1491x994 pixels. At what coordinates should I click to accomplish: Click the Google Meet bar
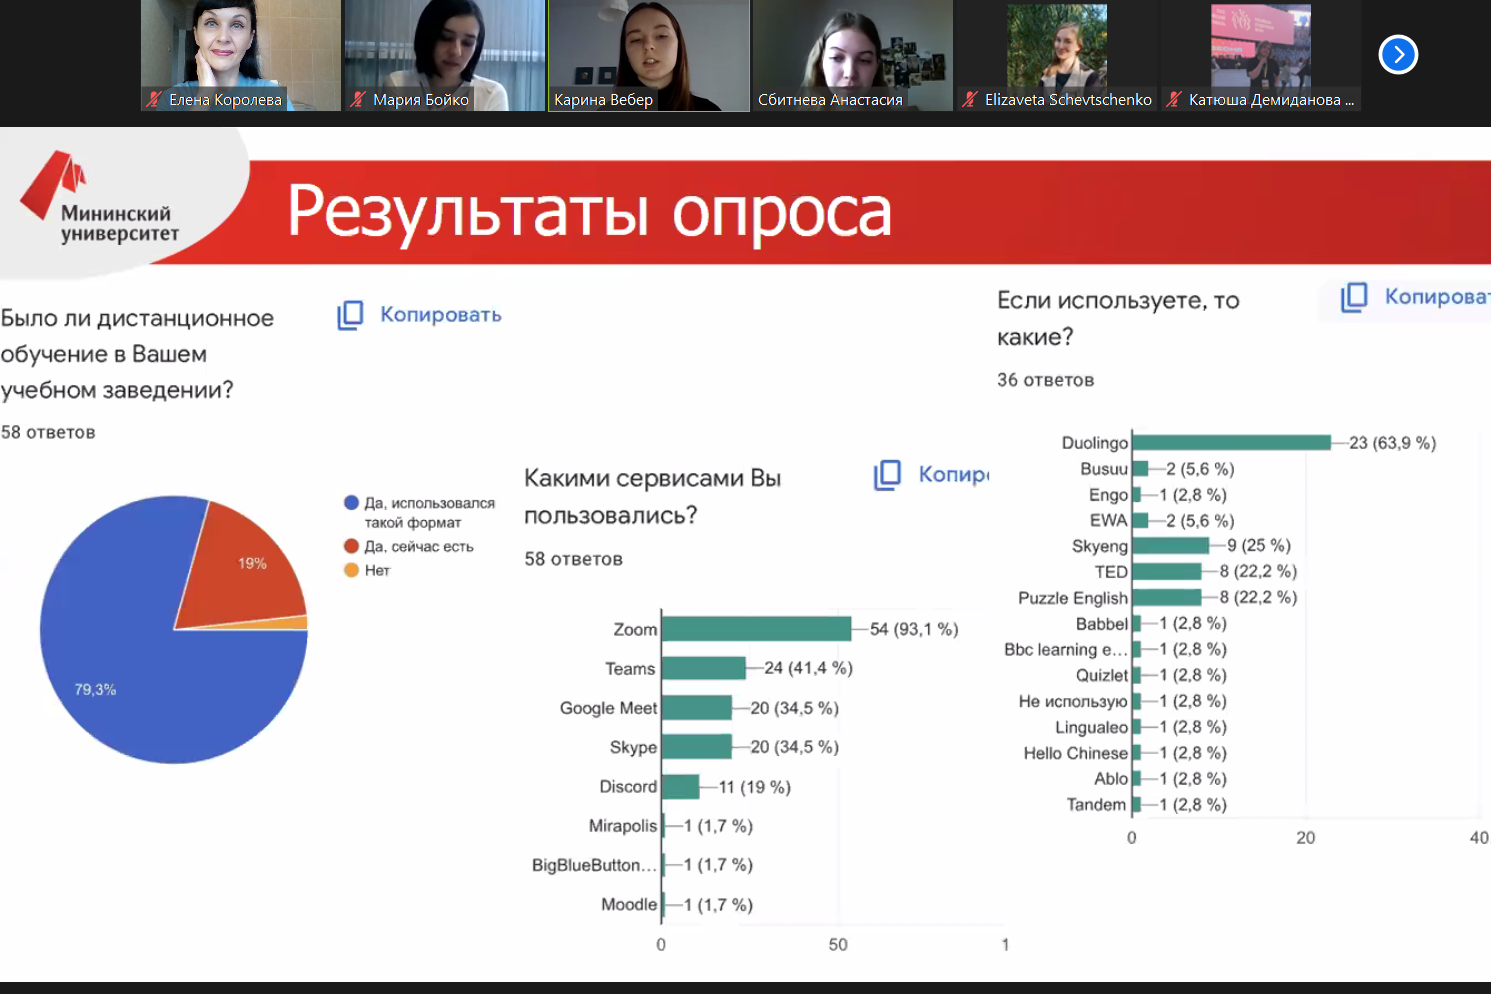pos(697,708)
